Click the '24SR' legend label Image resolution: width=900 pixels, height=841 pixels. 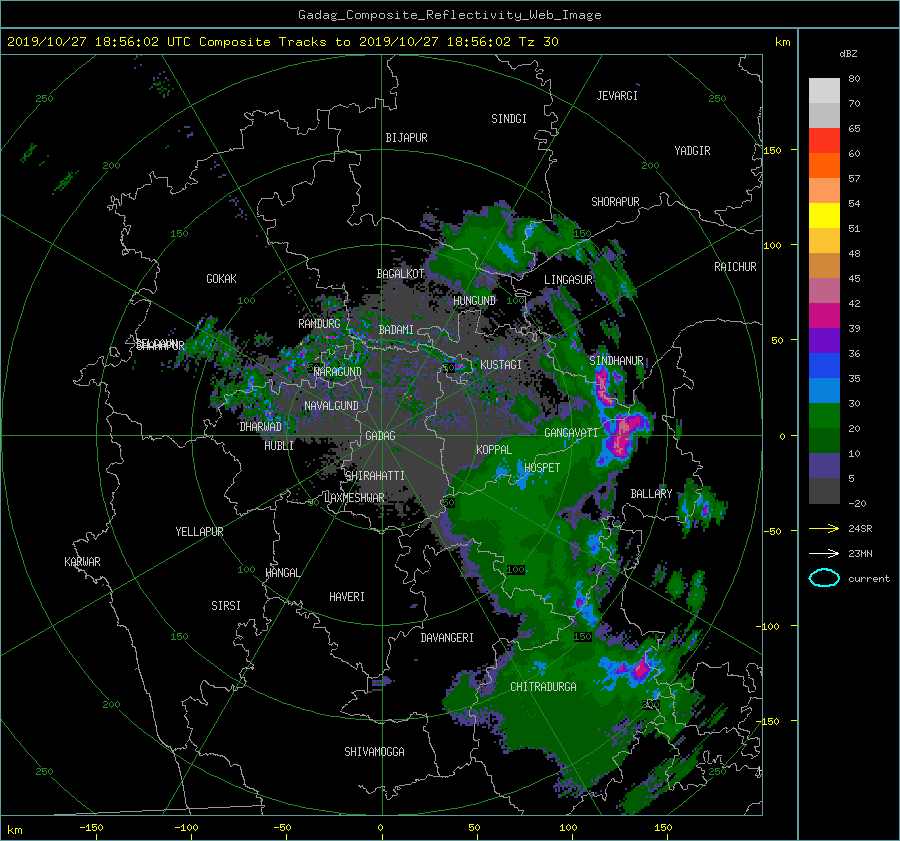[860, 529]
